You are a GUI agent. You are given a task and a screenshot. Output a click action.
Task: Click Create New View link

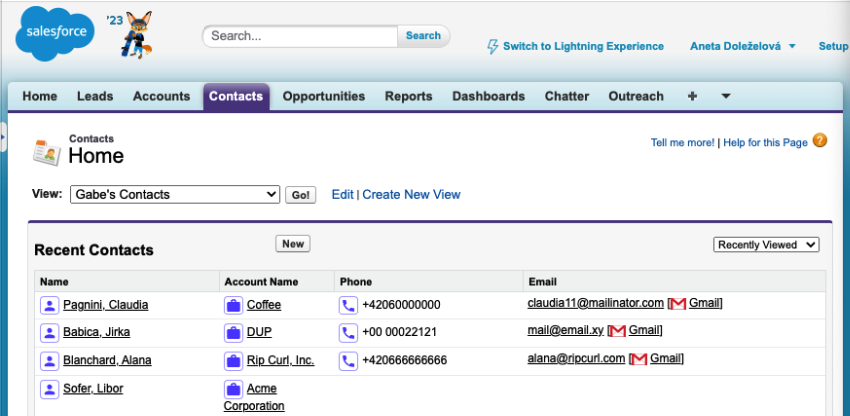point(411,195)
